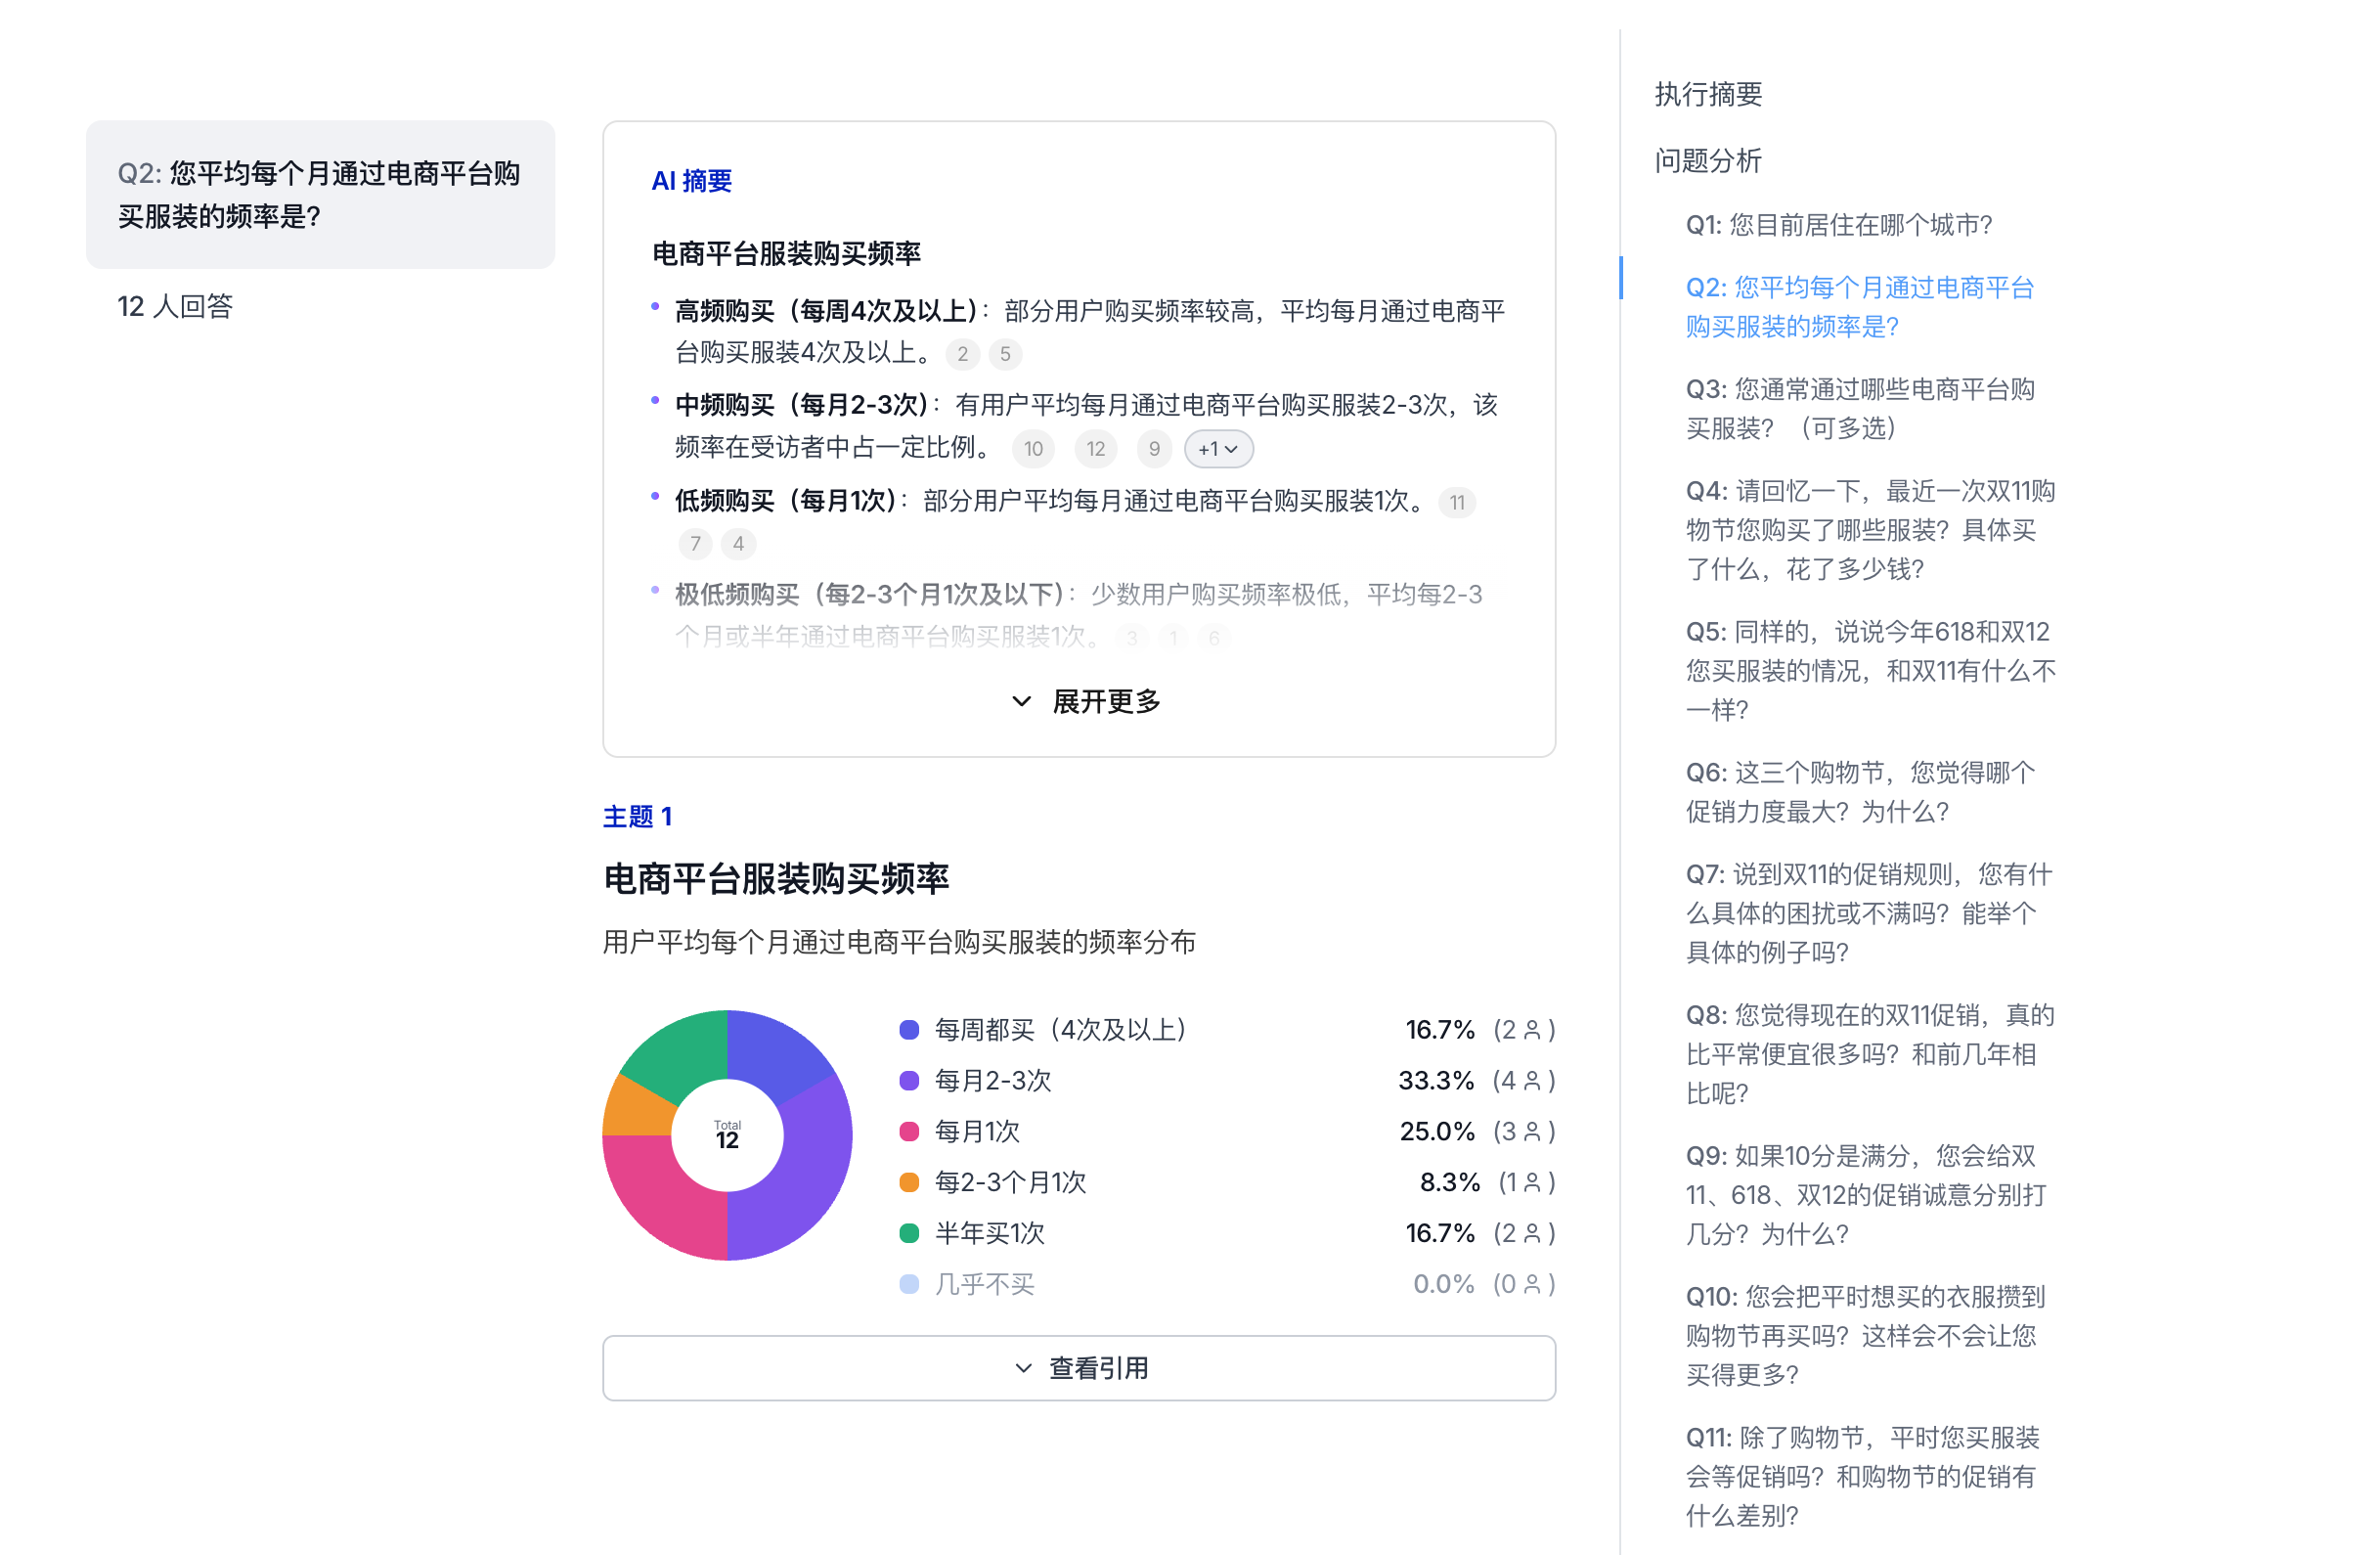The image size is (2380, 1555).
Task: Click the person icon for 每周都买 row
Action: 1532,1030
